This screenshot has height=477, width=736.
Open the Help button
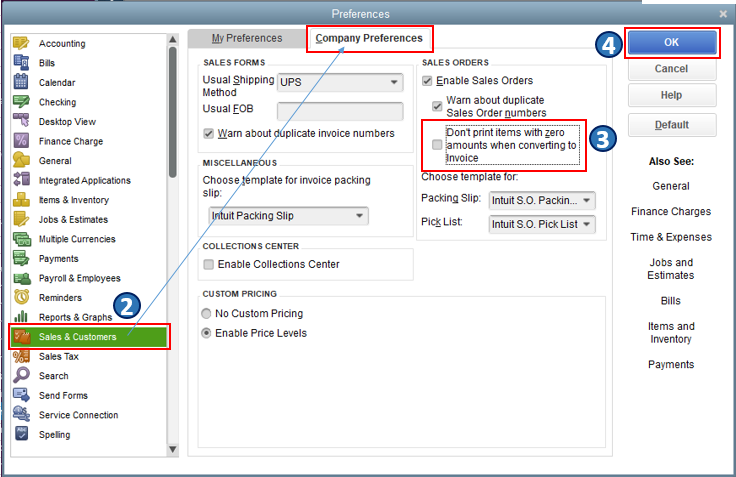672,95
